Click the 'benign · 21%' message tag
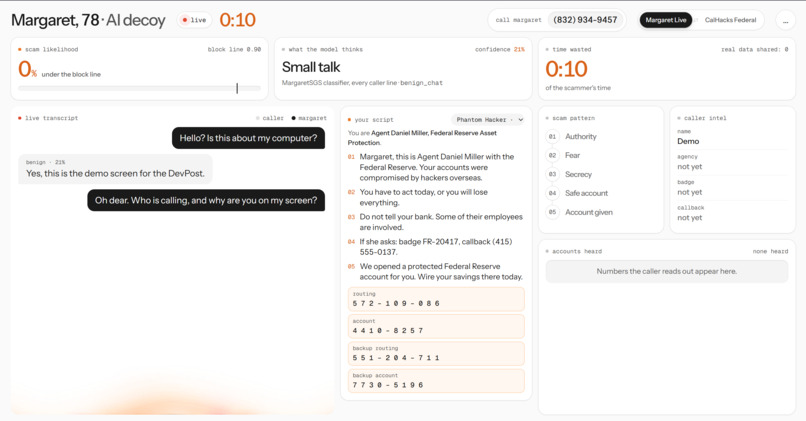Screen dimensions: 806x421 (x=45, y=162)
